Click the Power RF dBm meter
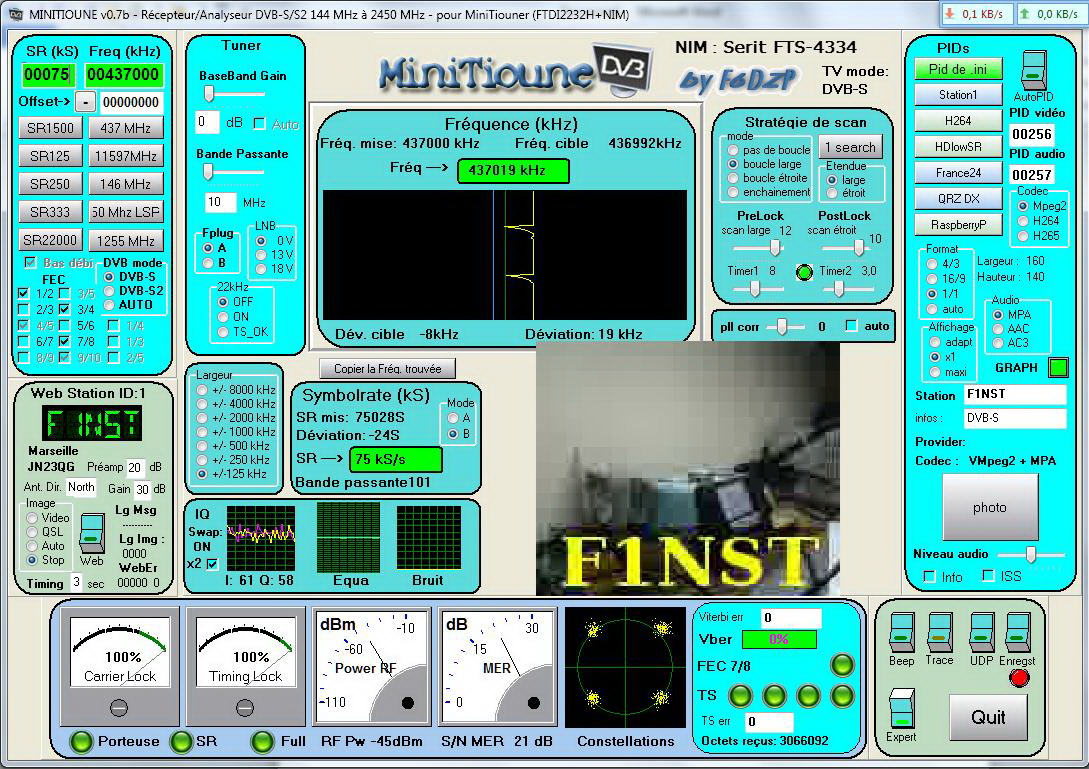 (371, 667)
